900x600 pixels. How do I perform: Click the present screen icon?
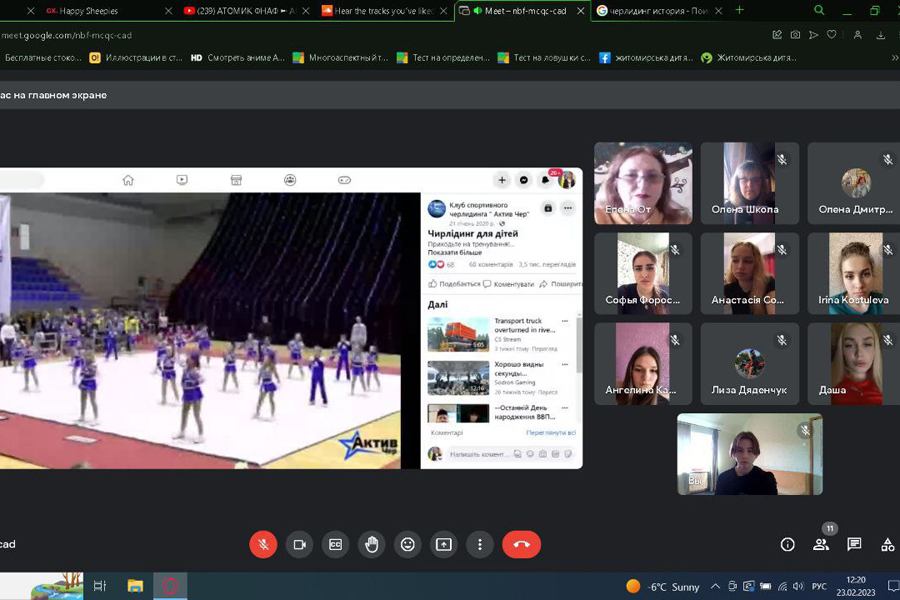(x=443, y=544)
